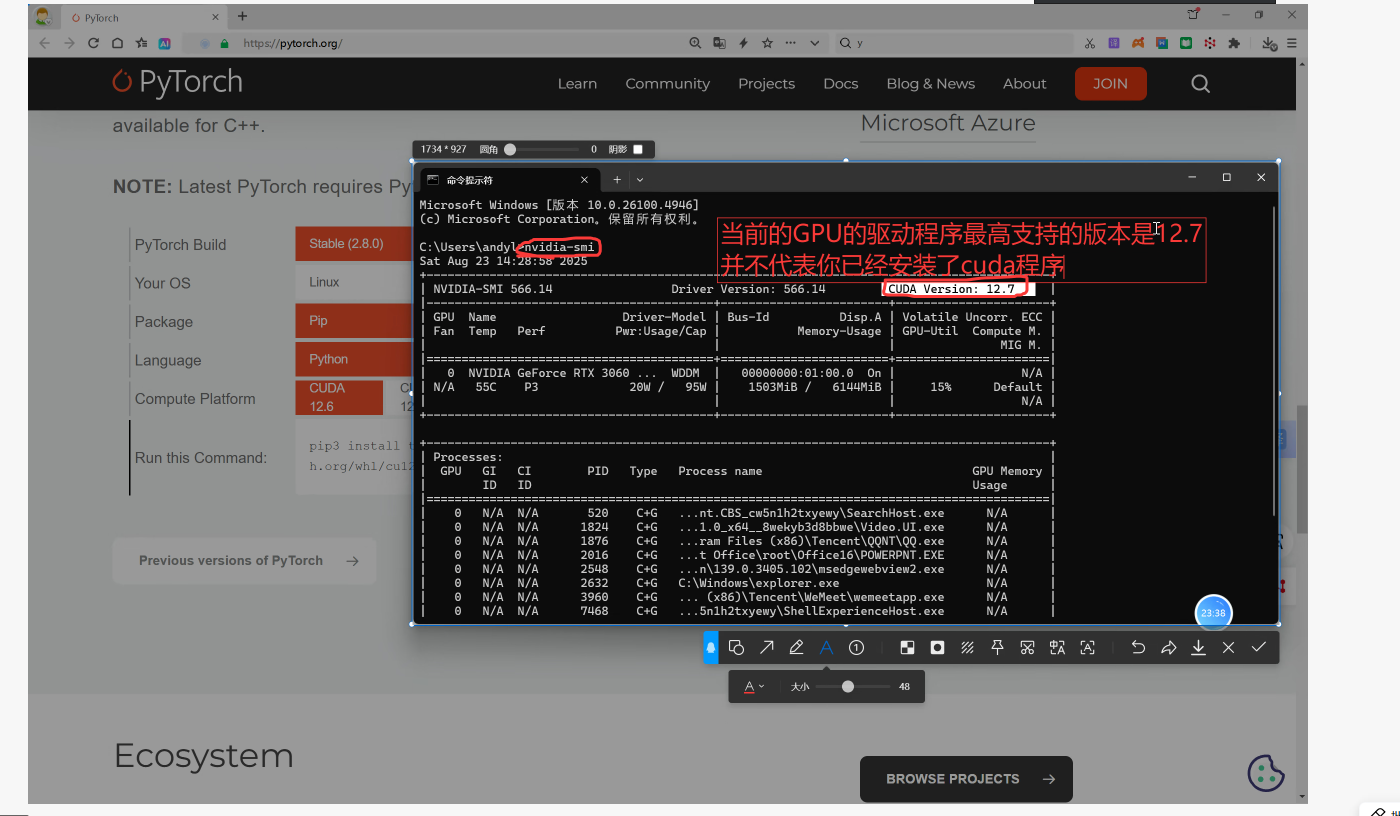This screenshot has width=1400, height=816.
Task: Click the 23:38 blue timer badge
Action: pyautogui.click(x=1213, y=613)
